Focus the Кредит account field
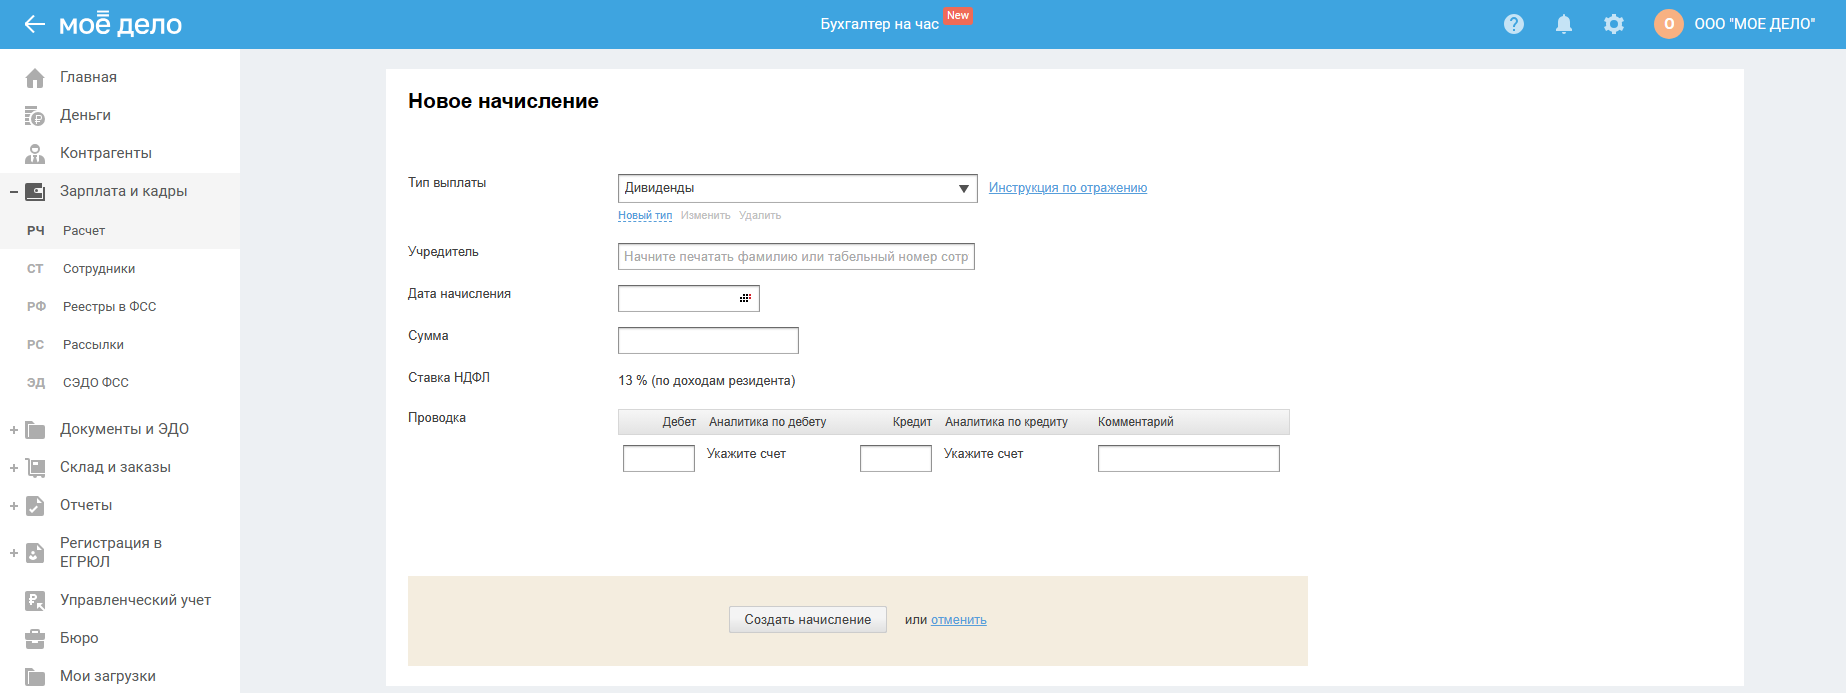The width and height of the screenshot is (1846, 693). 896,458
